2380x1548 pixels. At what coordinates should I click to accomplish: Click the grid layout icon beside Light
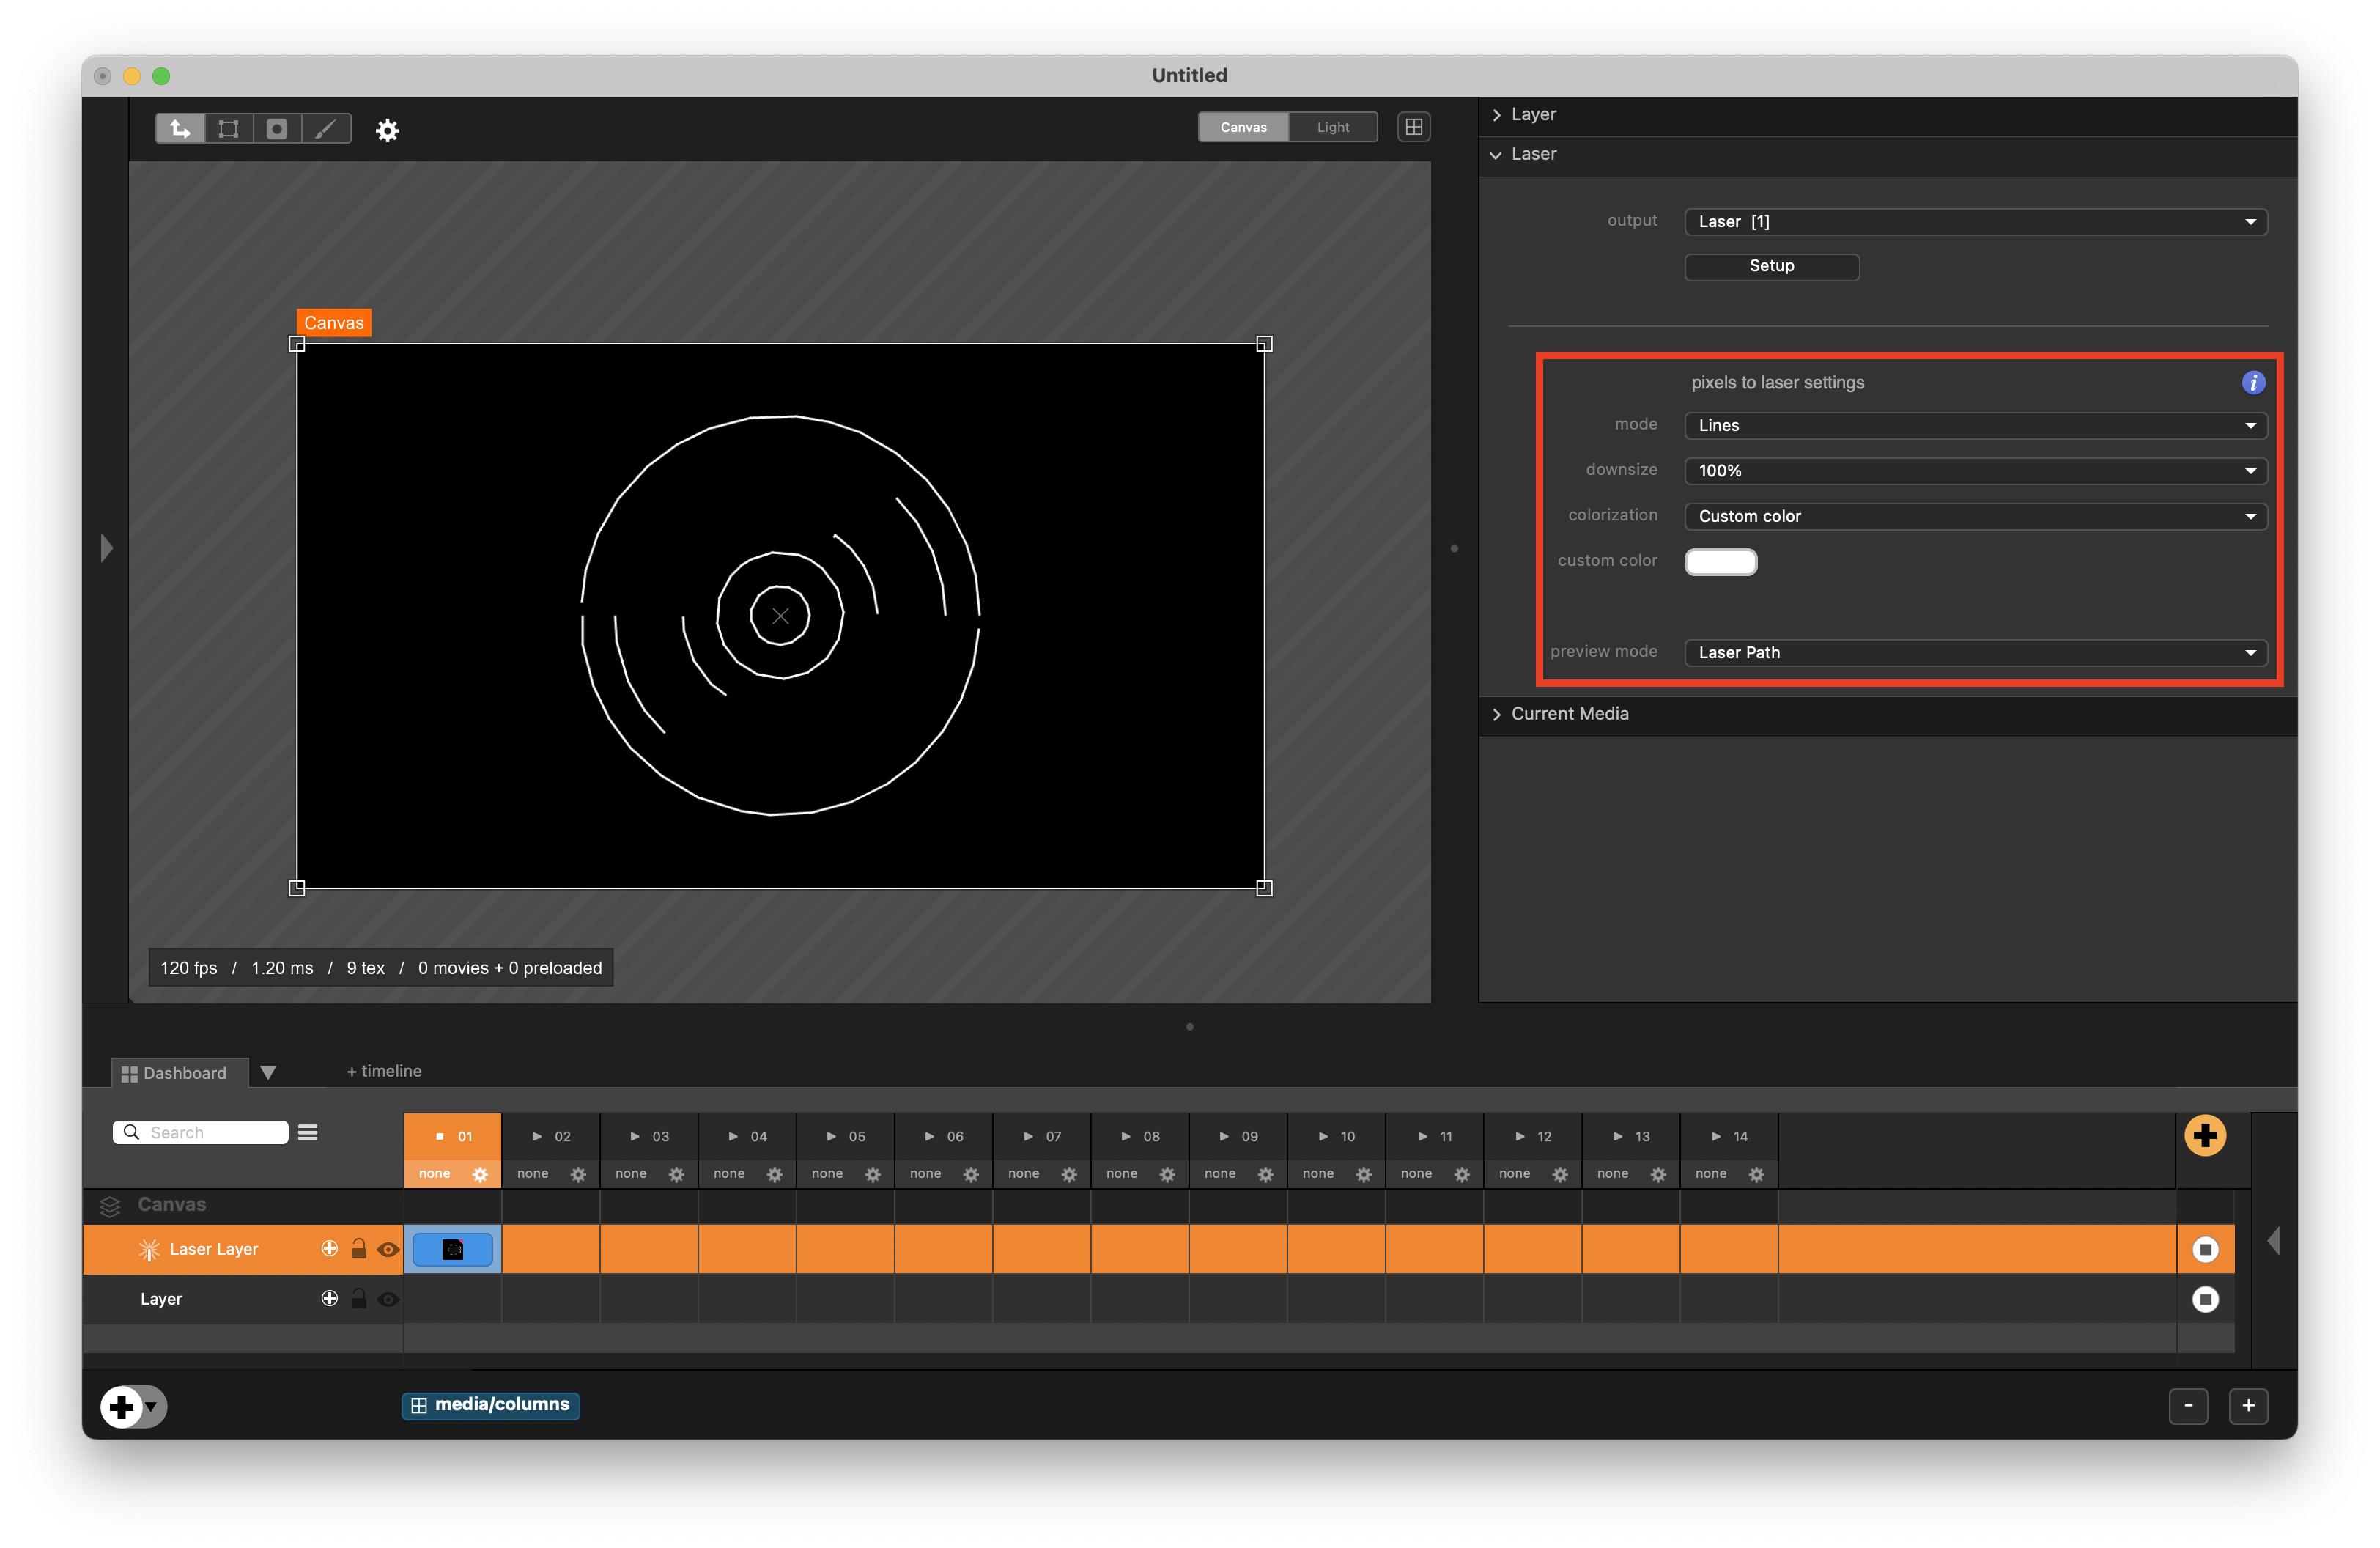1413,127
